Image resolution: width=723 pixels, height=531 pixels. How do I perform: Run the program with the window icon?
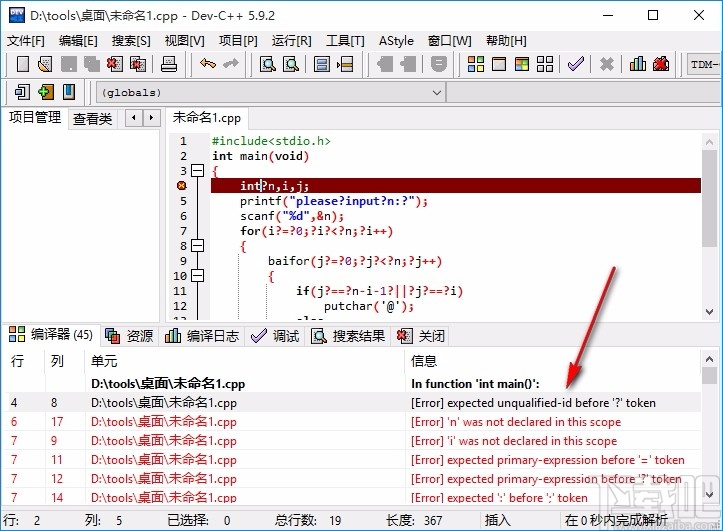(498, 64)
